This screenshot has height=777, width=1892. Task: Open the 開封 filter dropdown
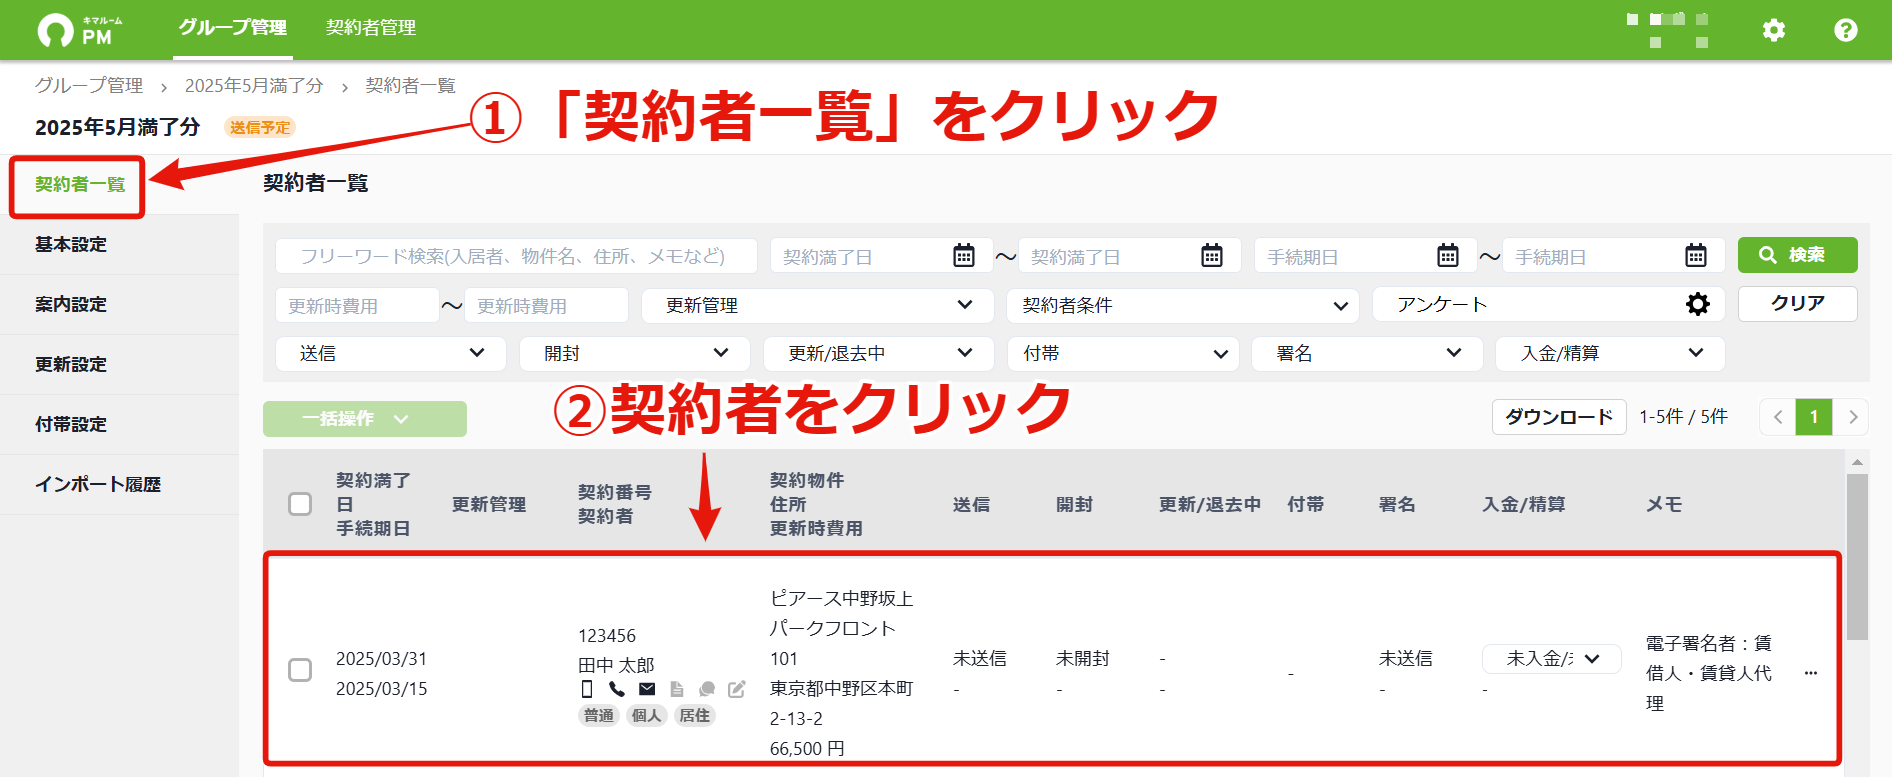pyautogui.click(x=635, y=353)
